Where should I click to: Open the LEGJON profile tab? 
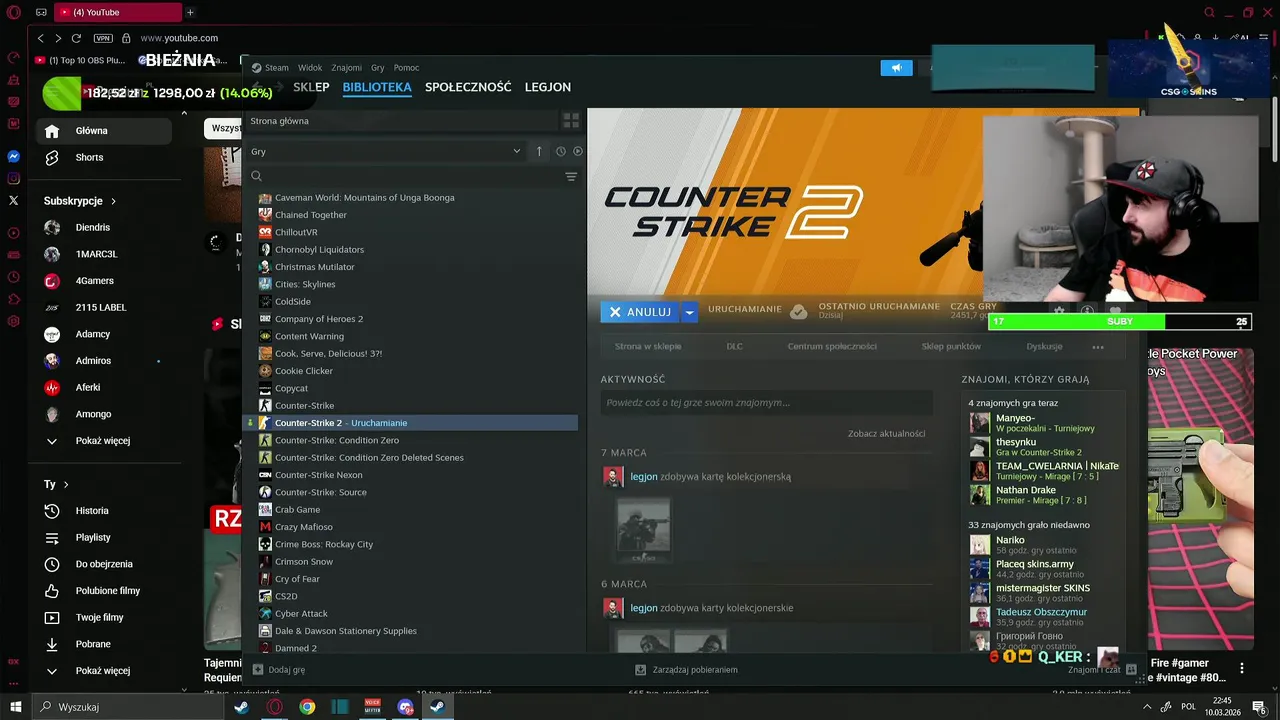pos(548,87)
